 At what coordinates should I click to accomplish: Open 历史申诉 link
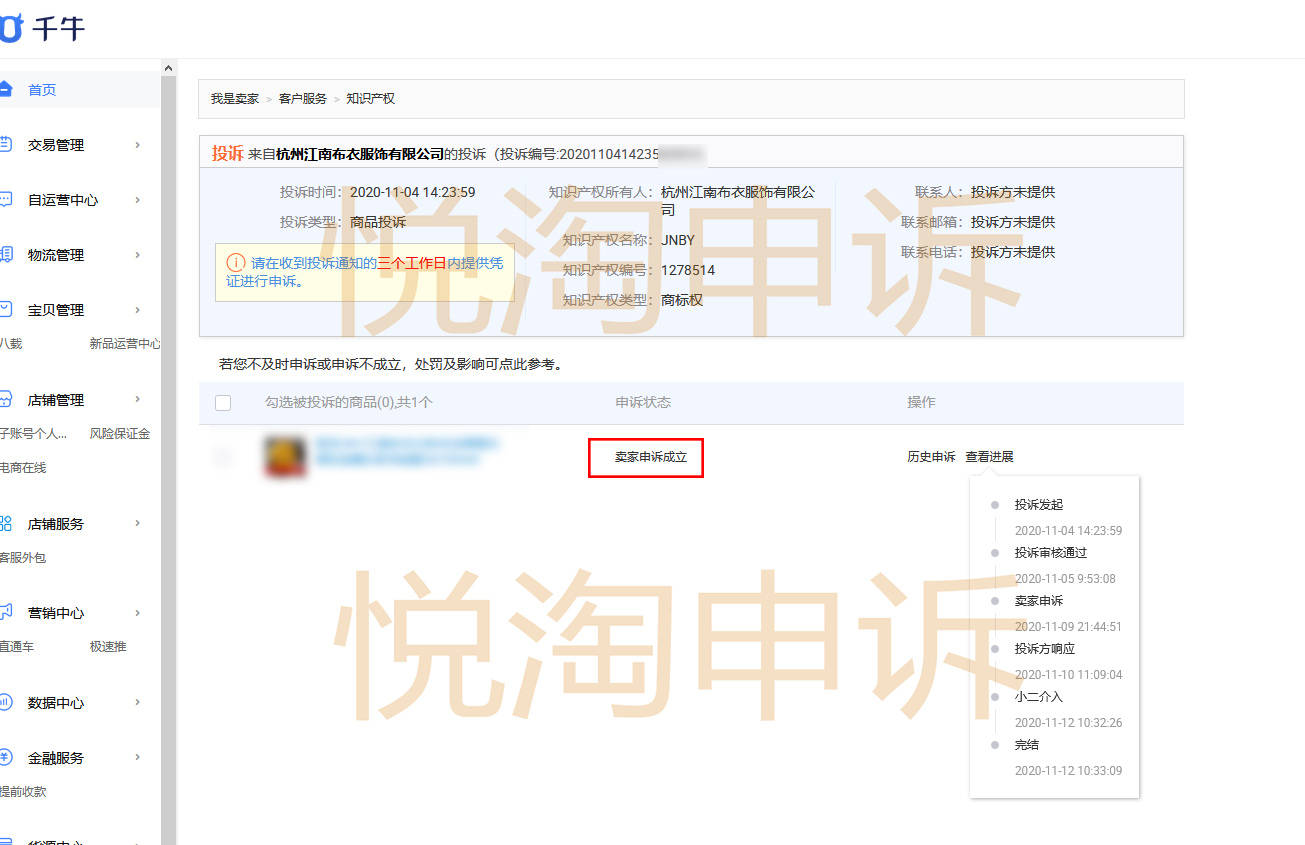931,457
